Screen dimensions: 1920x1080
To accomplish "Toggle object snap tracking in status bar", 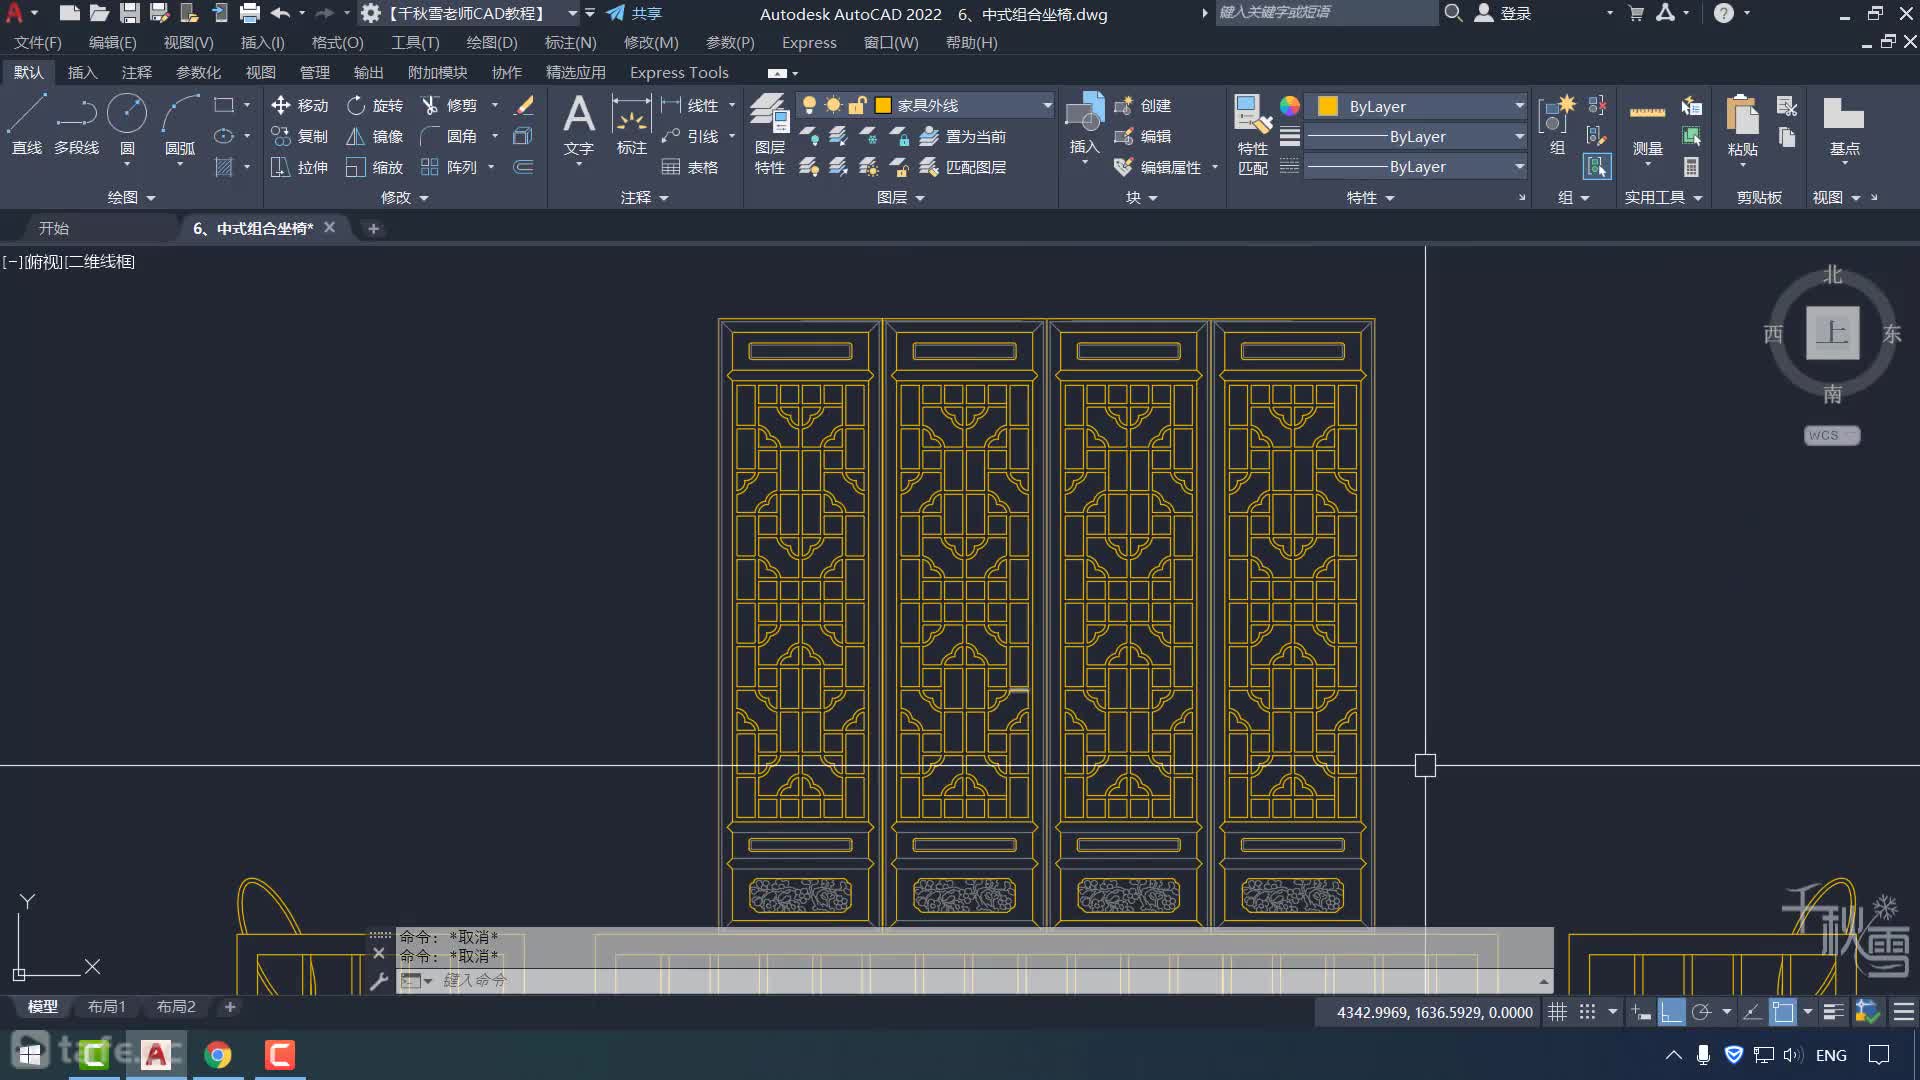I will click(1752, 1012).
